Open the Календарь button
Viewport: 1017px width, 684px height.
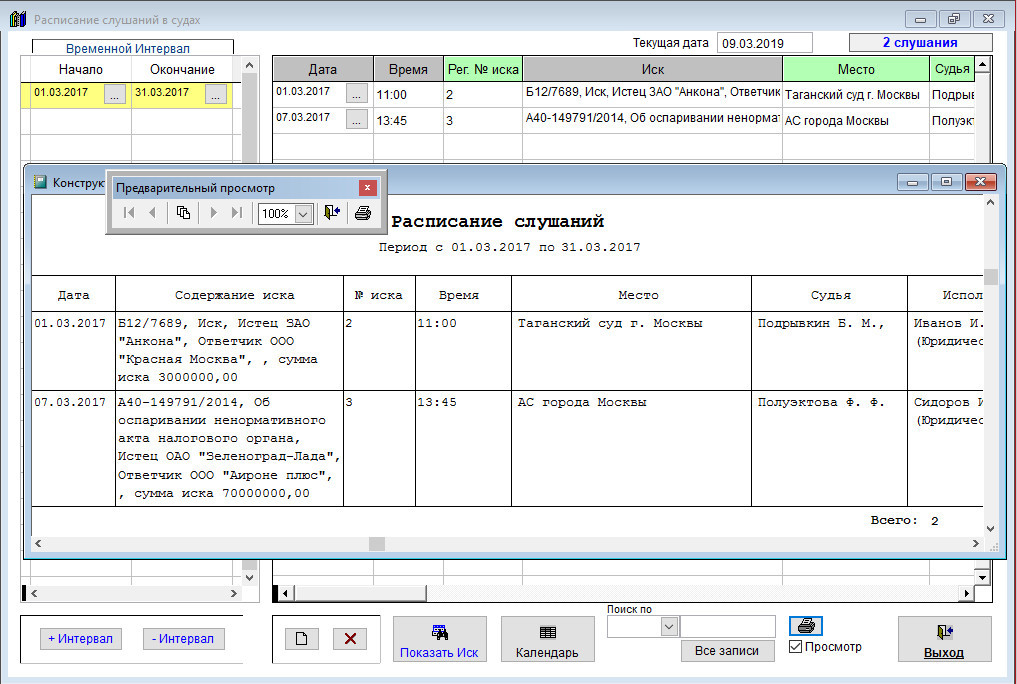click(547, 640)
